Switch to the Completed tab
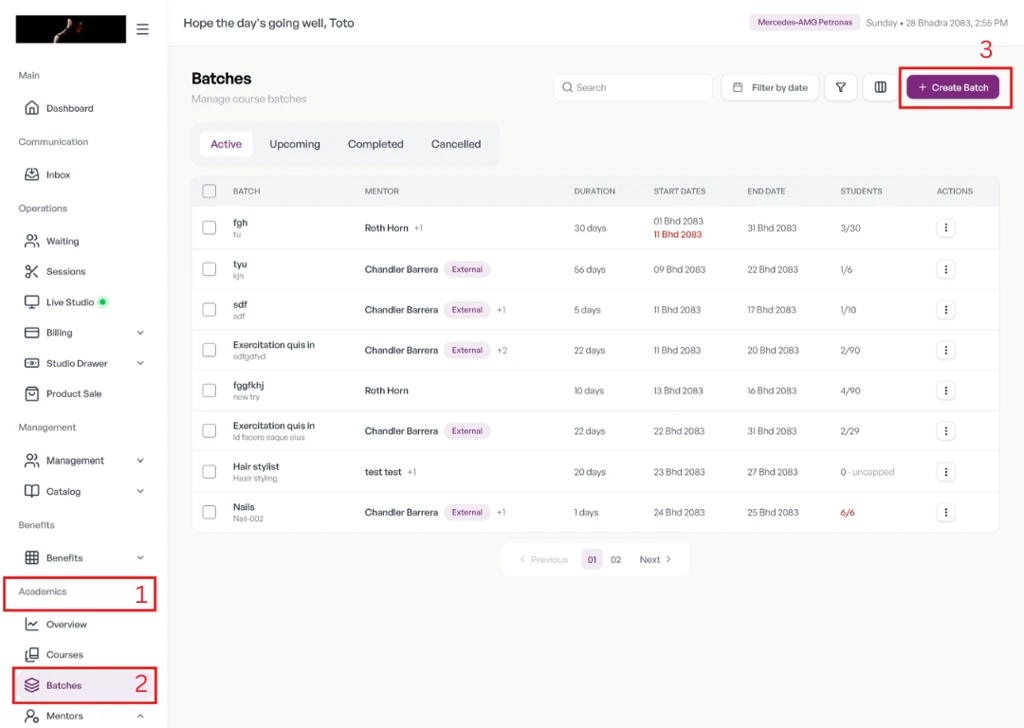The width and height of the screenshot is (1024, 728). click(376, 144)
